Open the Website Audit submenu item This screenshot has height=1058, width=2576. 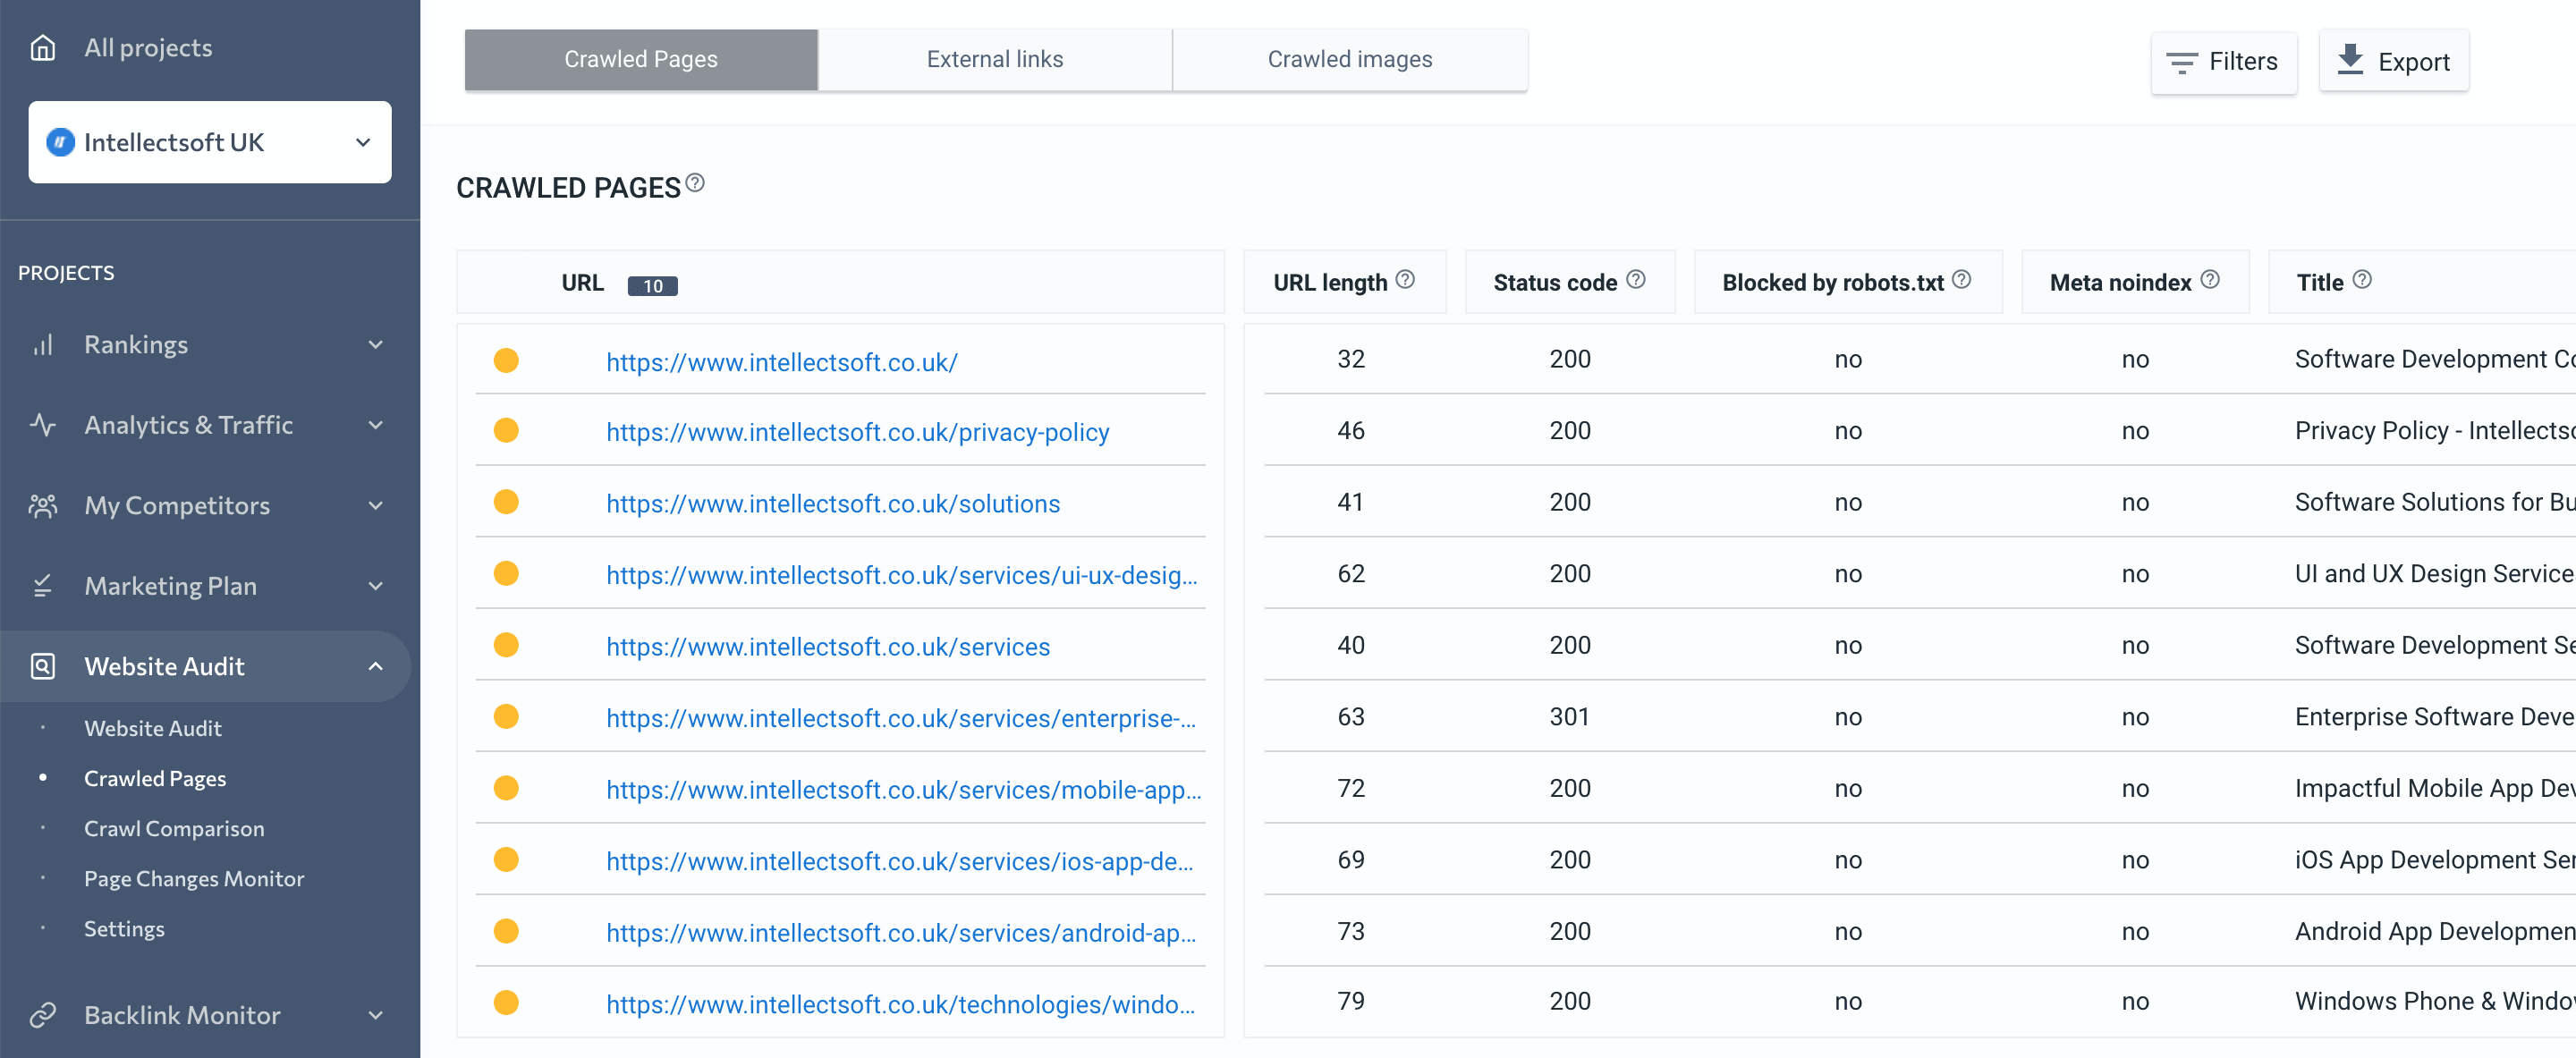coord(153,729)
